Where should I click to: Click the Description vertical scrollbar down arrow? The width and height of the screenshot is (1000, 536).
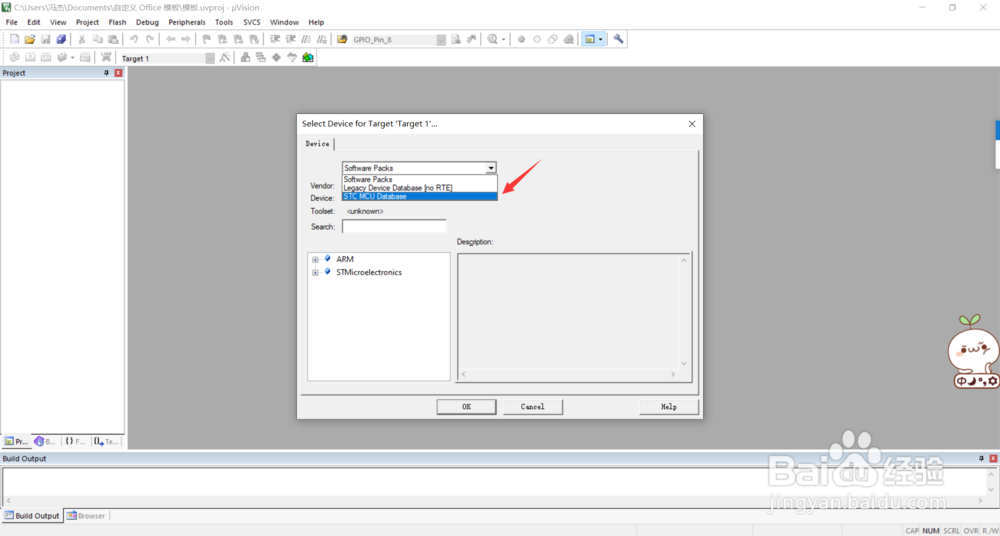[684, 363]
